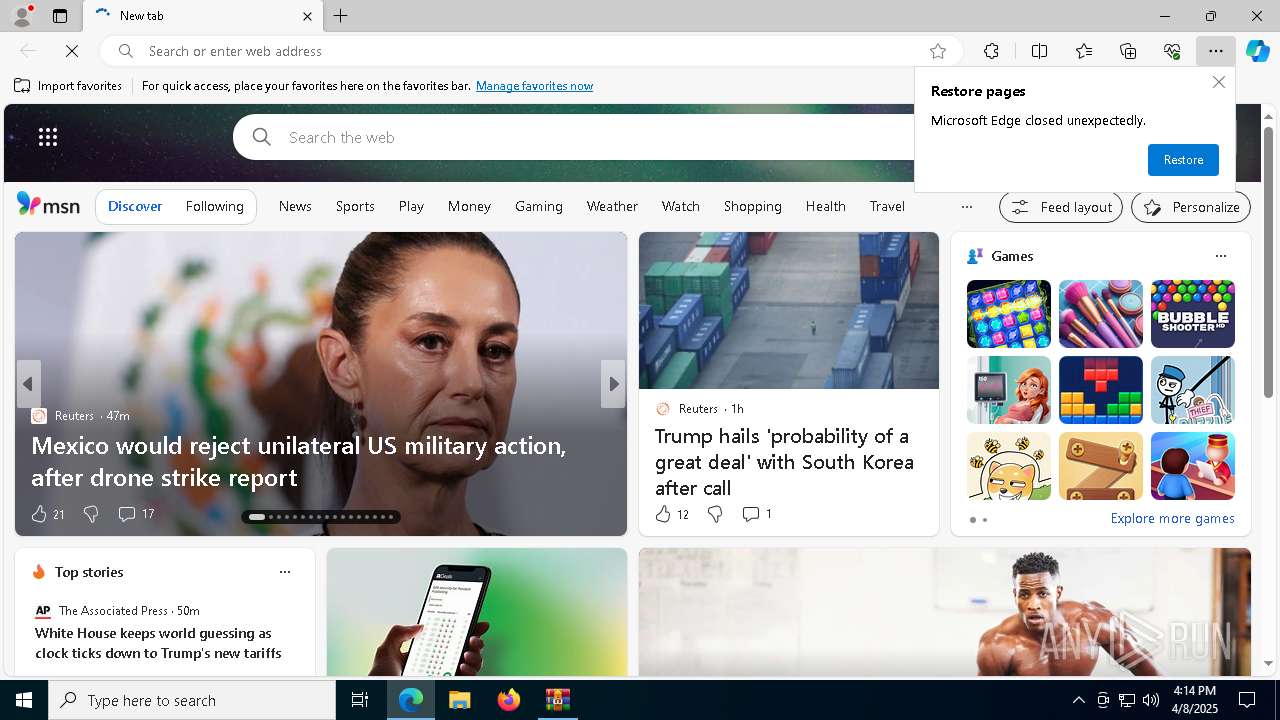Open the makeup brushes game tile

[1101, 314]
